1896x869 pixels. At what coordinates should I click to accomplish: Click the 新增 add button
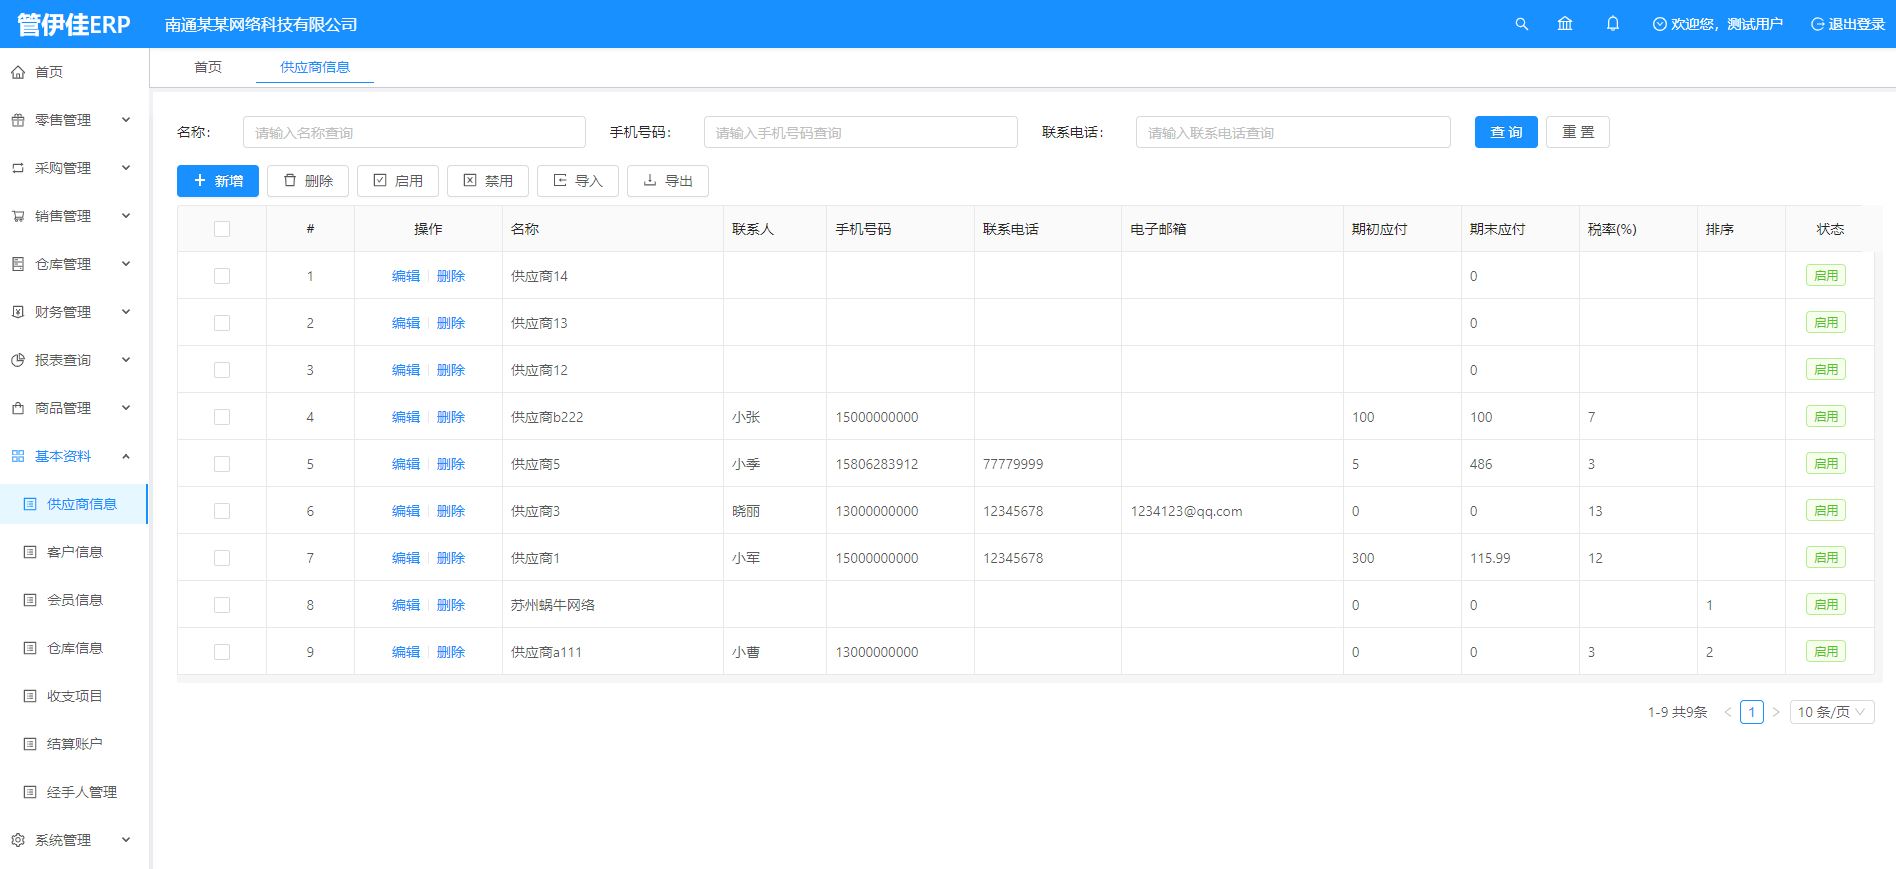pos(218,181)
